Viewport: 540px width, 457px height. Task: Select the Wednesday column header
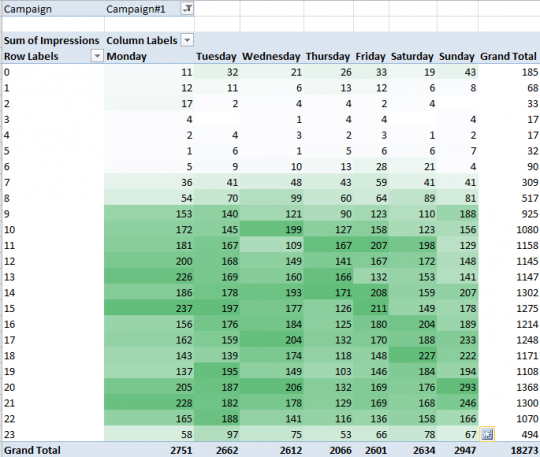271,56
